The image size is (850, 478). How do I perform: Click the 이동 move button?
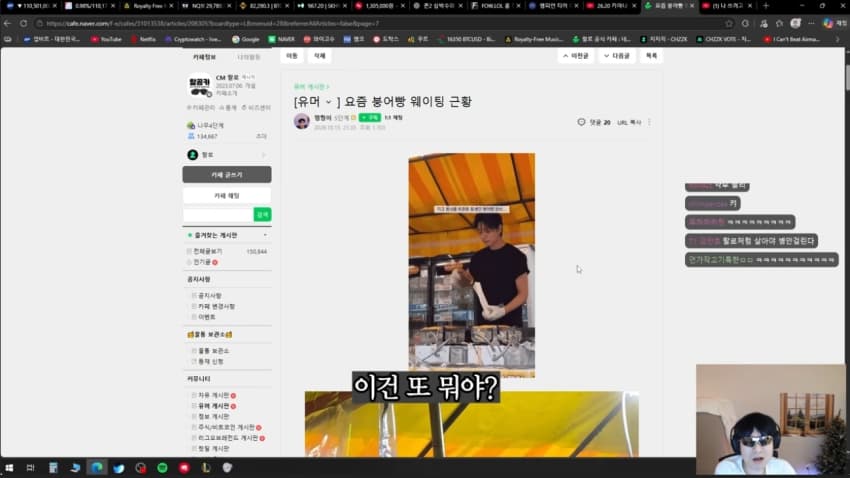(x=292, y=56)
